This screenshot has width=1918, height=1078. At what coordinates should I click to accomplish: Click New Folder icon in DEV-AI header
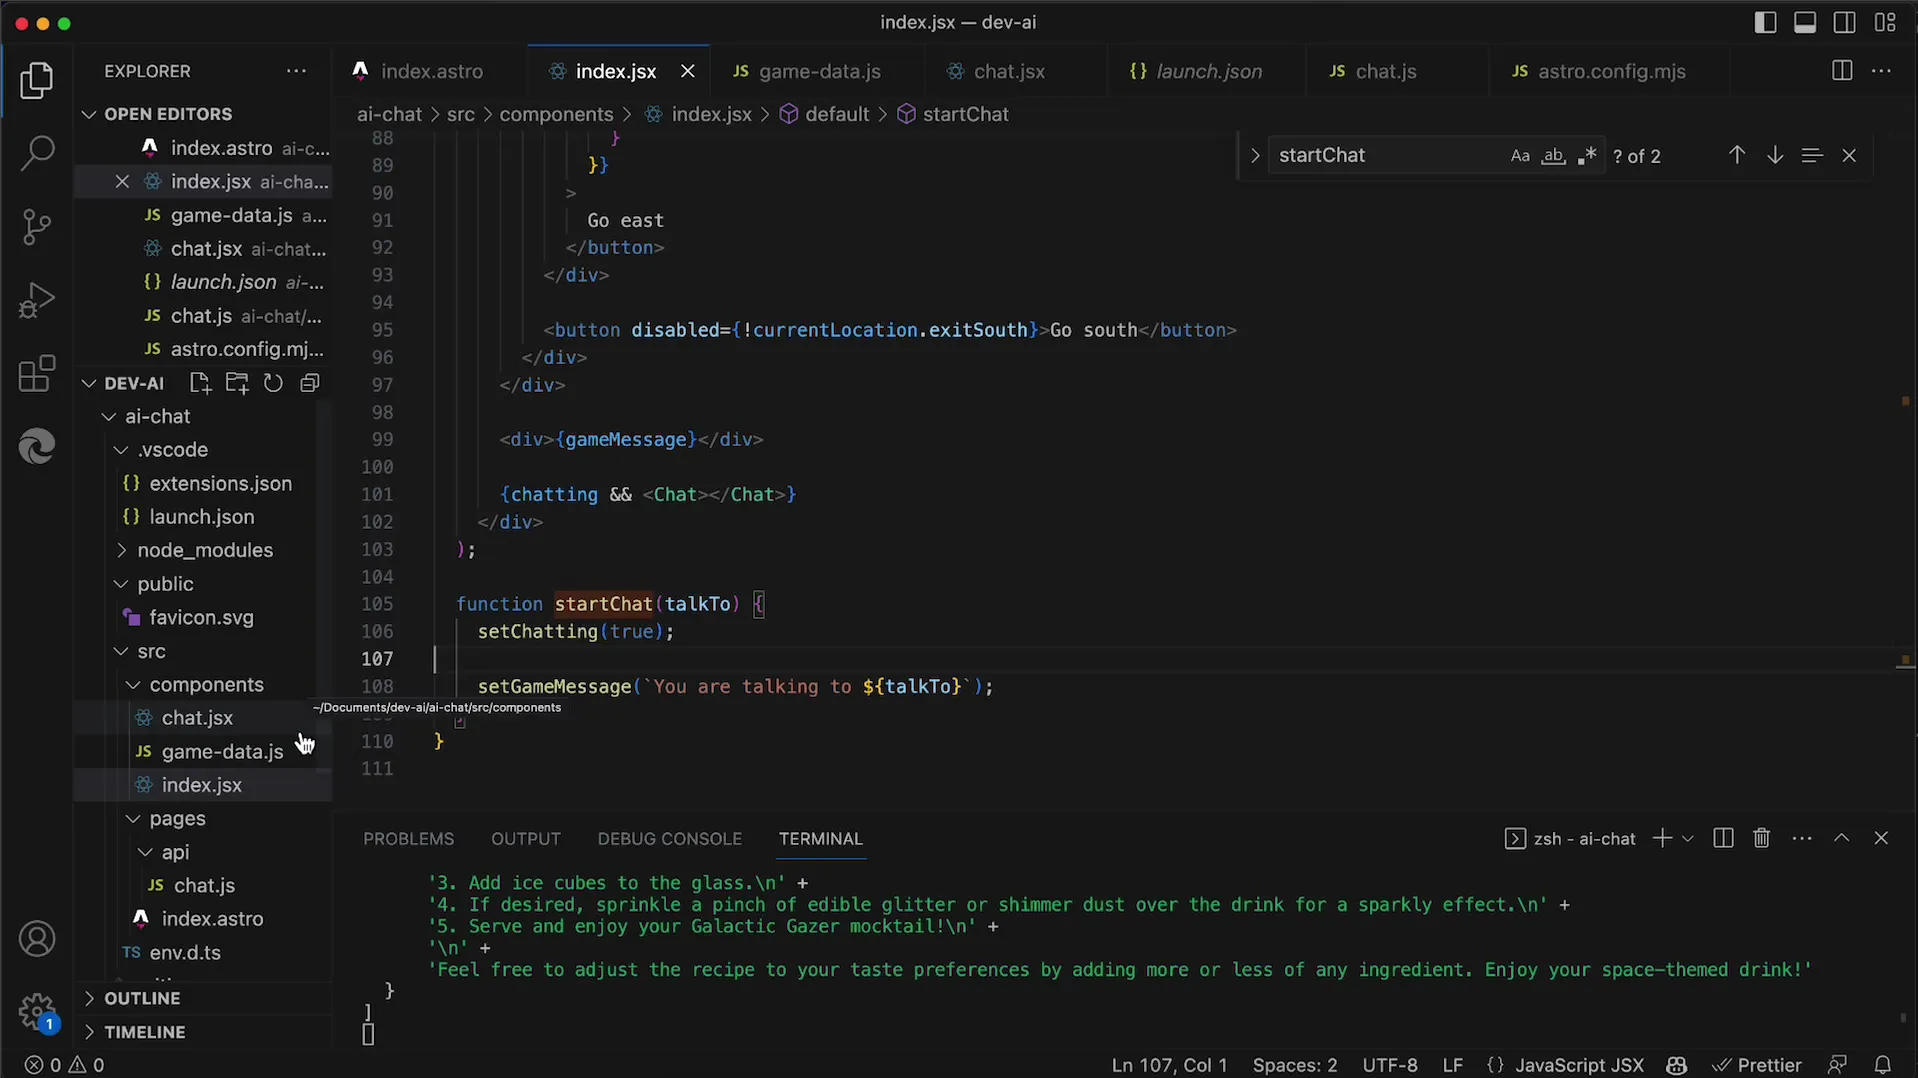237,383
